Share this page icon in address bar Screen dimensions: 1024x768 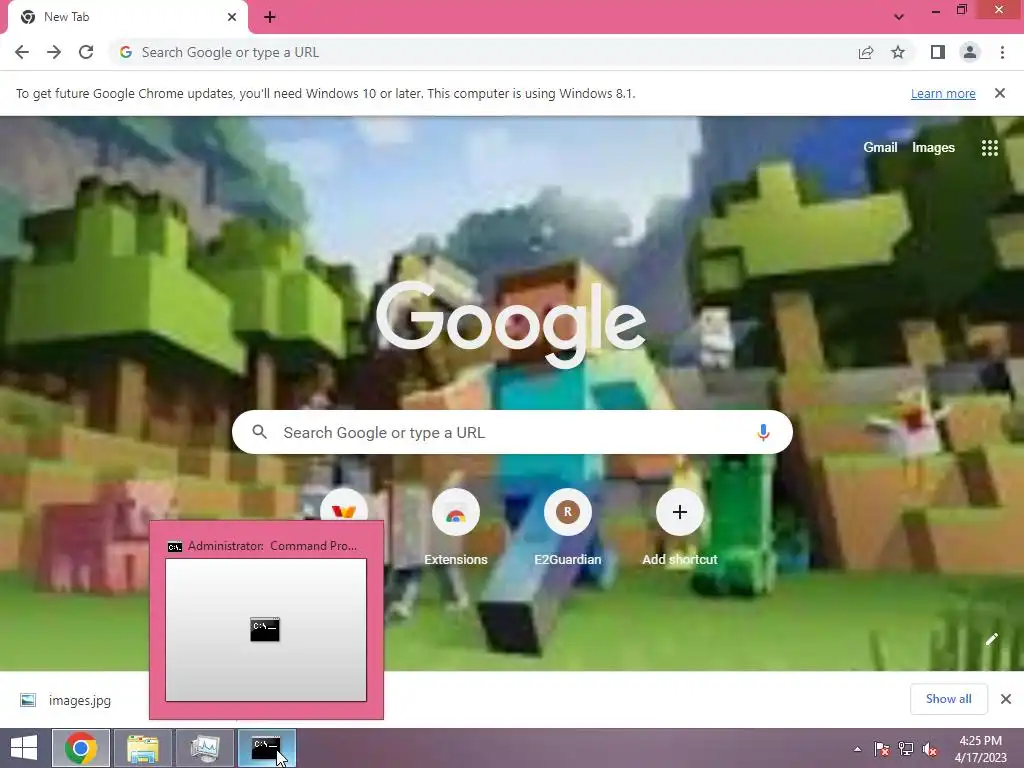click(866, 52)
